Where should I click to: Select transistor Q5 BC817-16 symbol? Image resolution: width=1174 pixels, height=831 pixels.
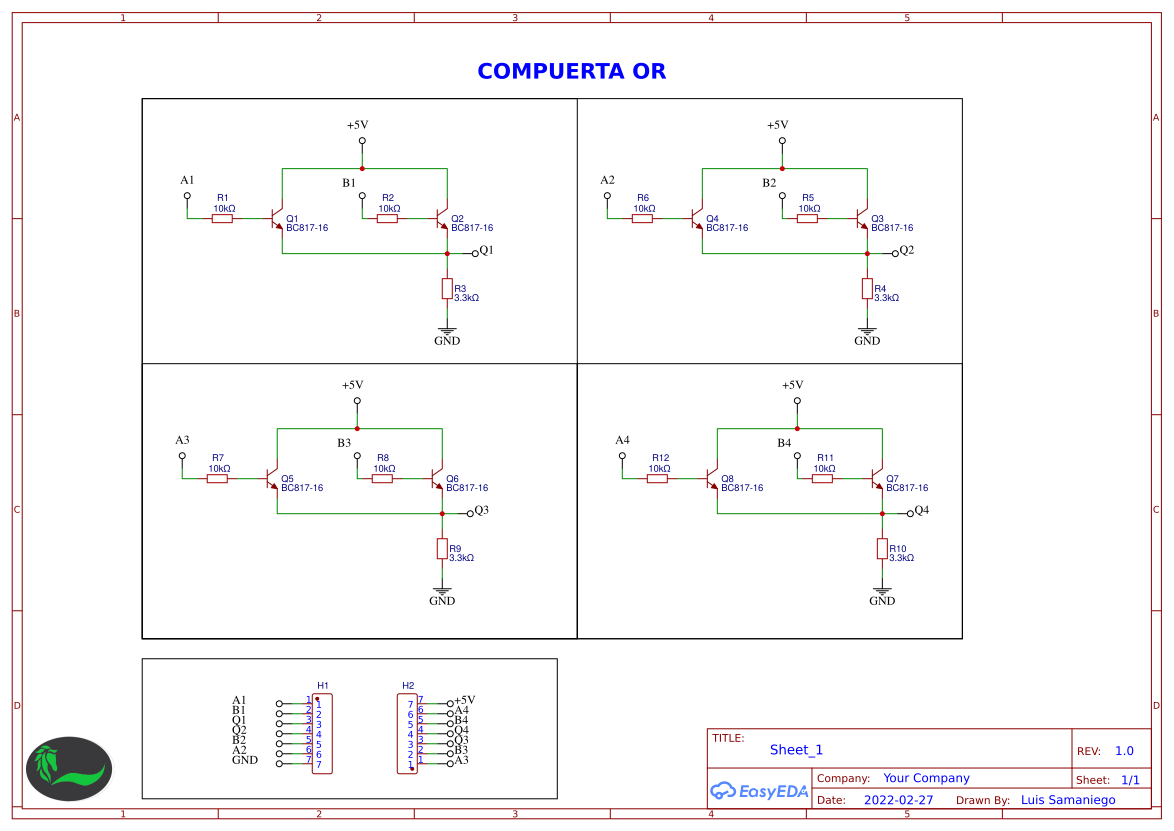[x=272, y=480]
